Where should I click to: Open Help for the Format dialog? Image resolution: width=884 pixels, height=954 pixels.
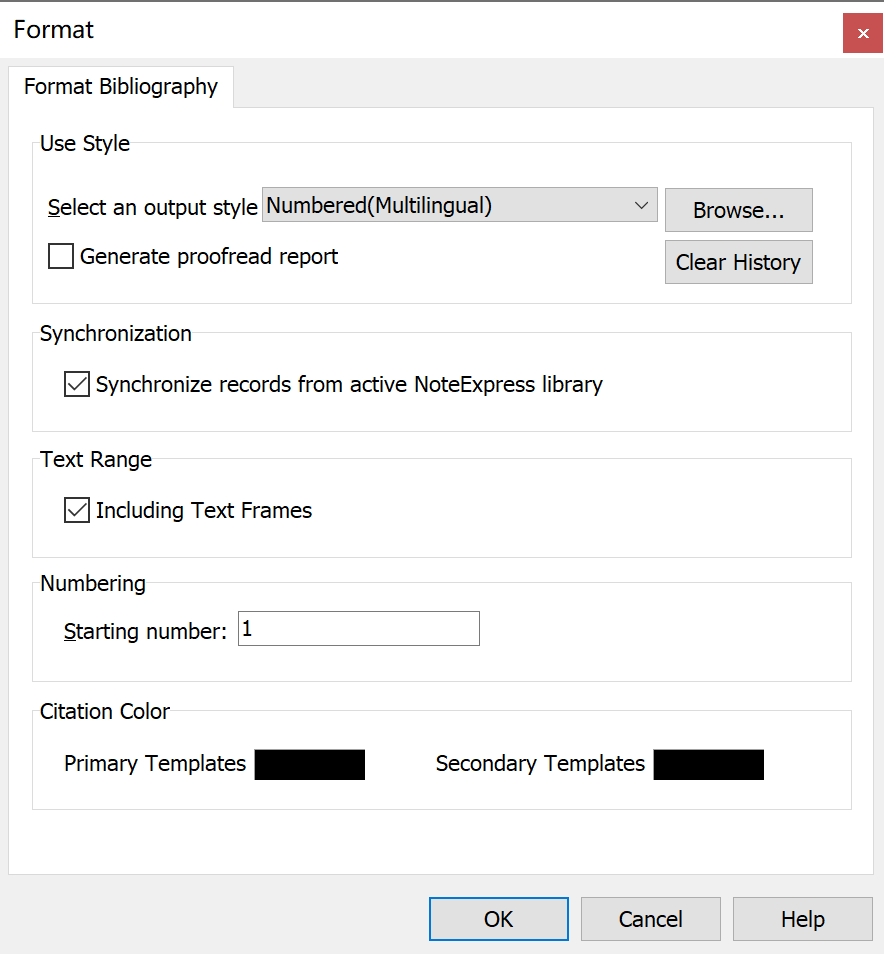[802, 919]
